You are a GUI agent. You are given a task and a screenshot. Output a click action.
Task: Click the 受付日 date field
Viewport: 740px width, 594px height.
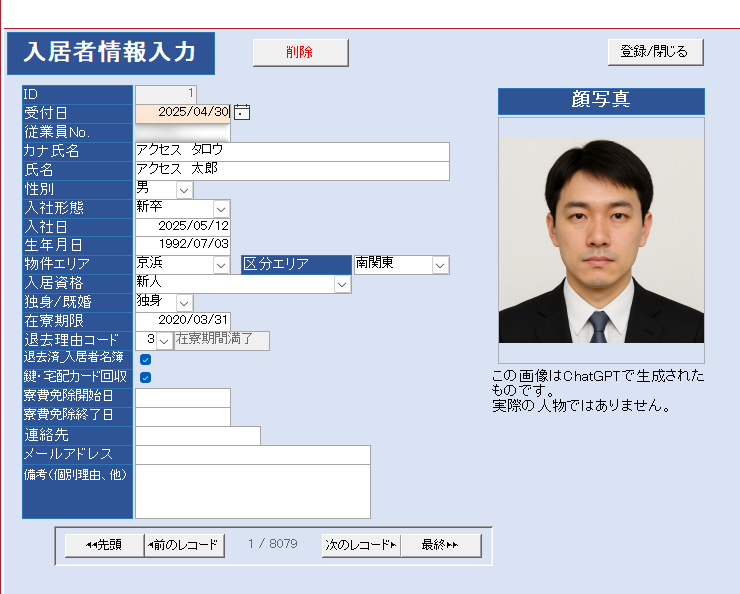point(183,113)
